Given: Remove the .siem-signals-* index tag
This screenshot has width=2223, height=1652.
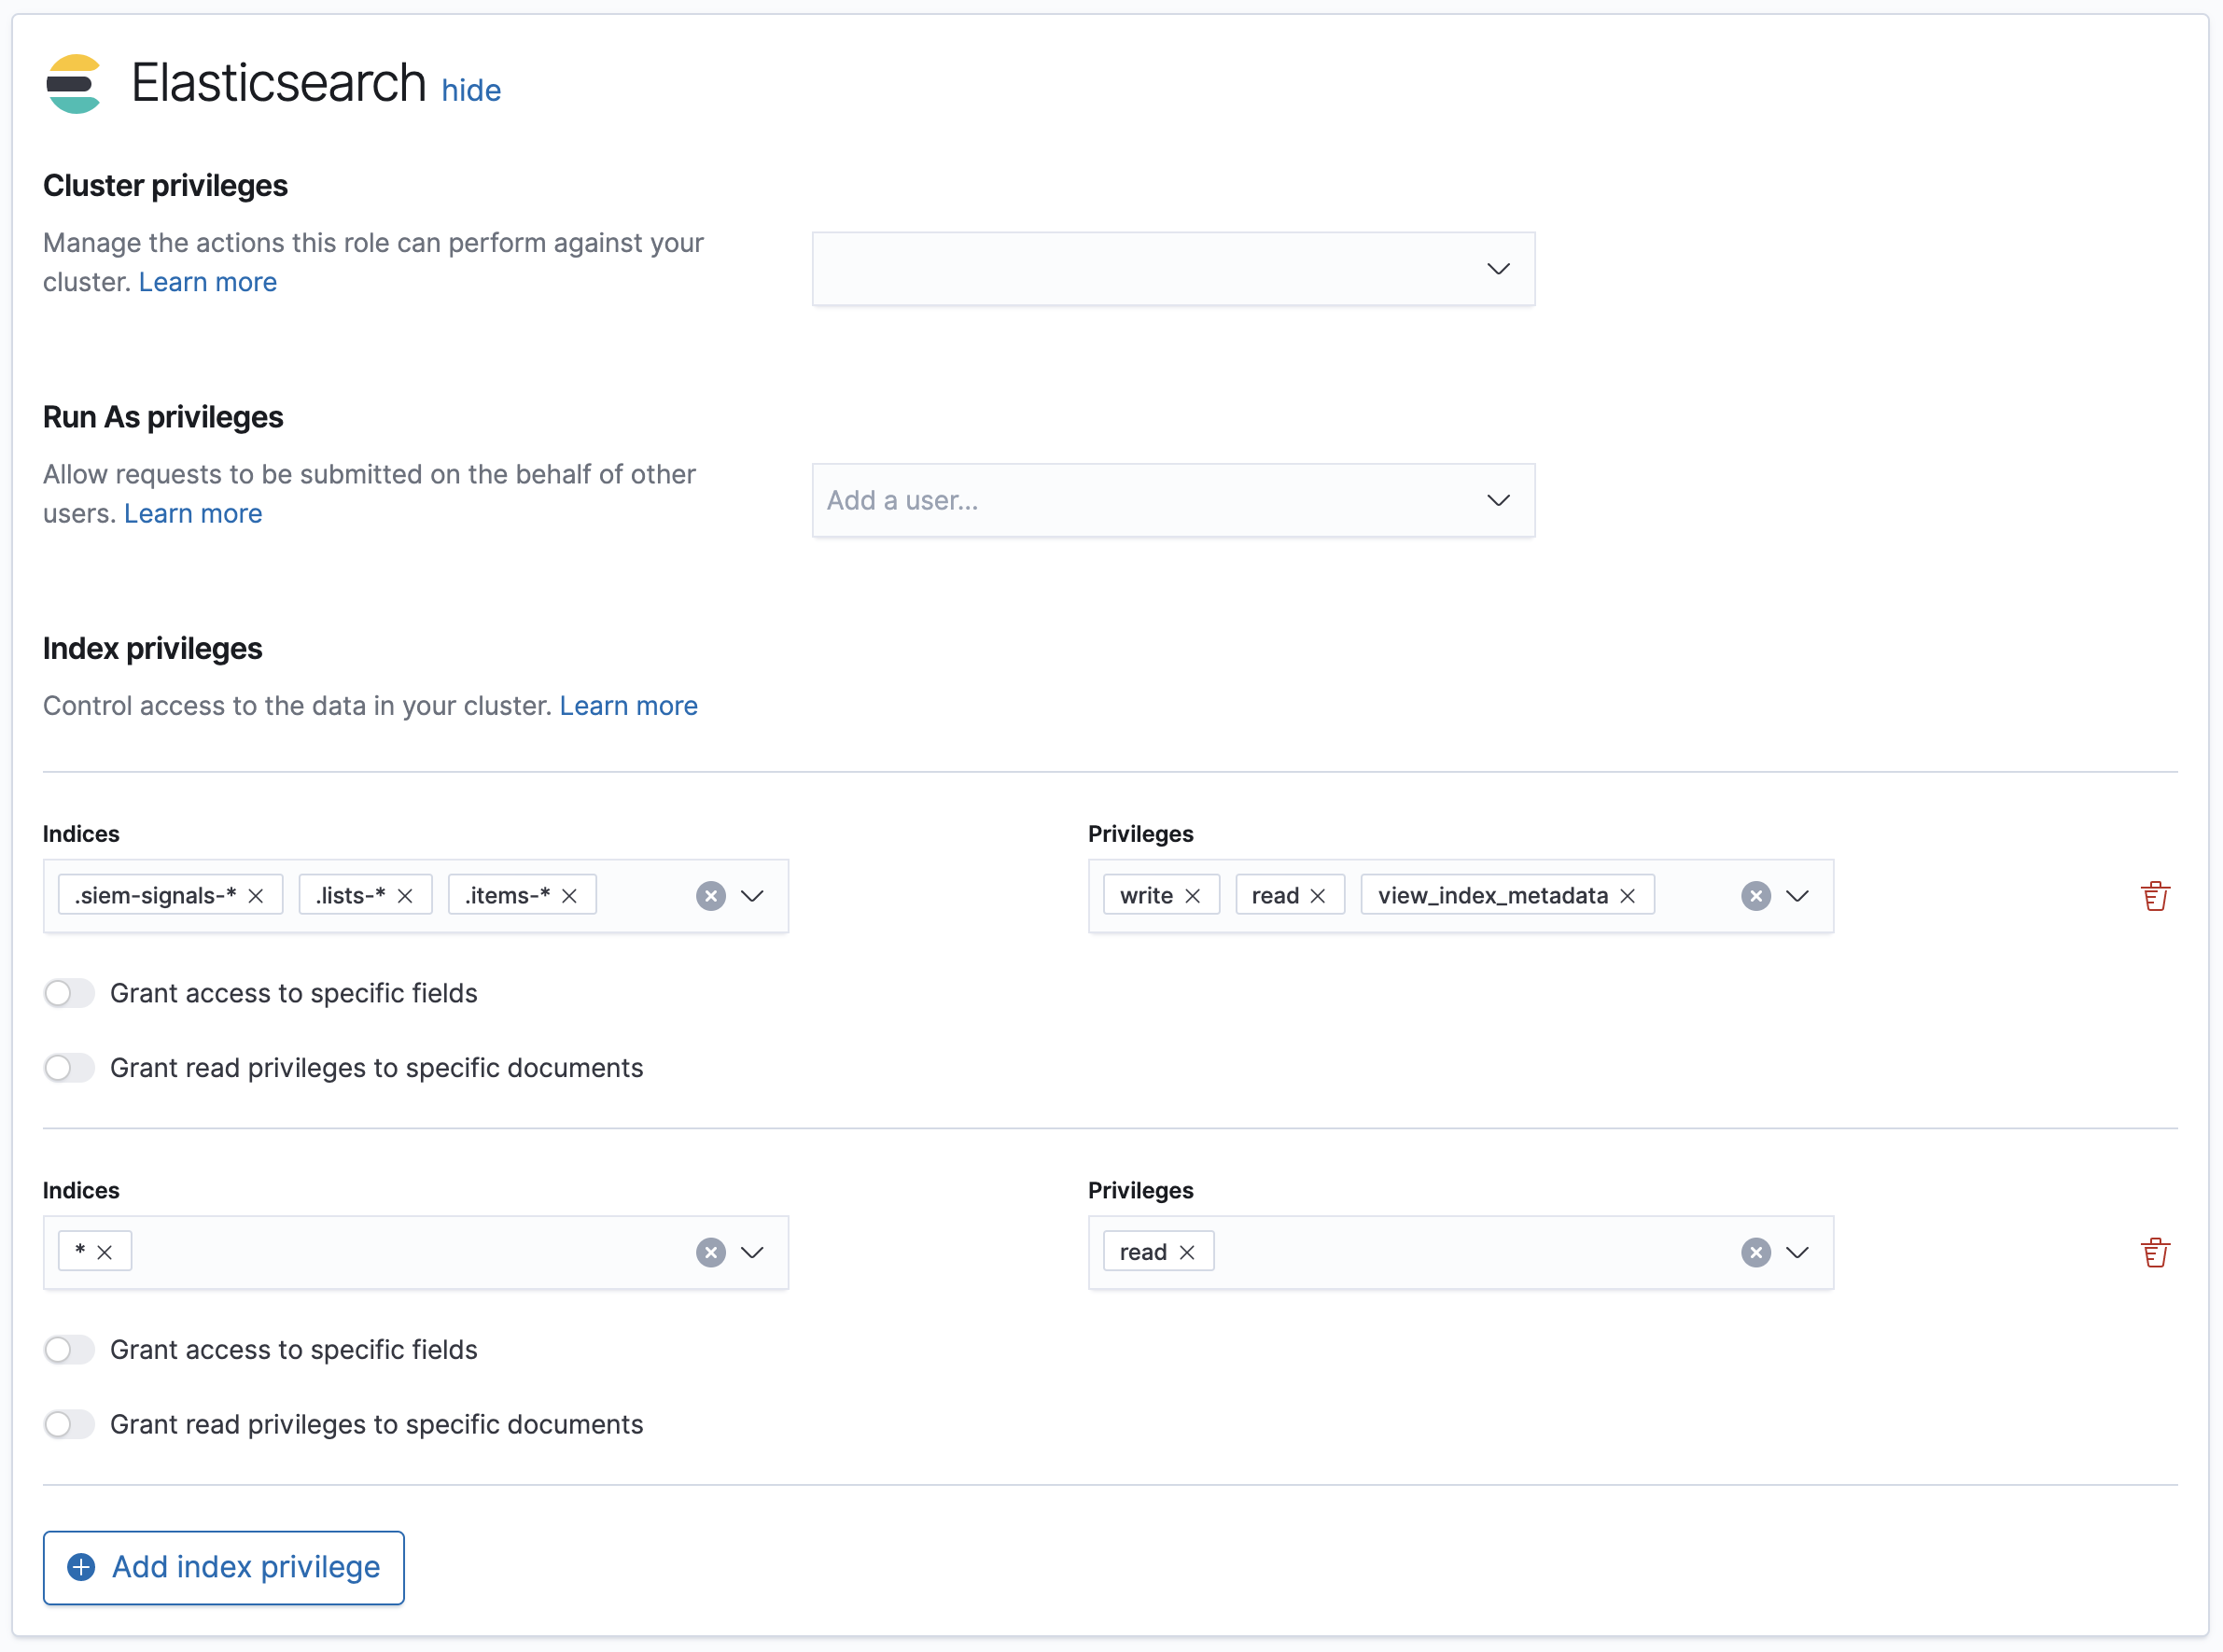Looking at the screenshot, I should 256,896.
